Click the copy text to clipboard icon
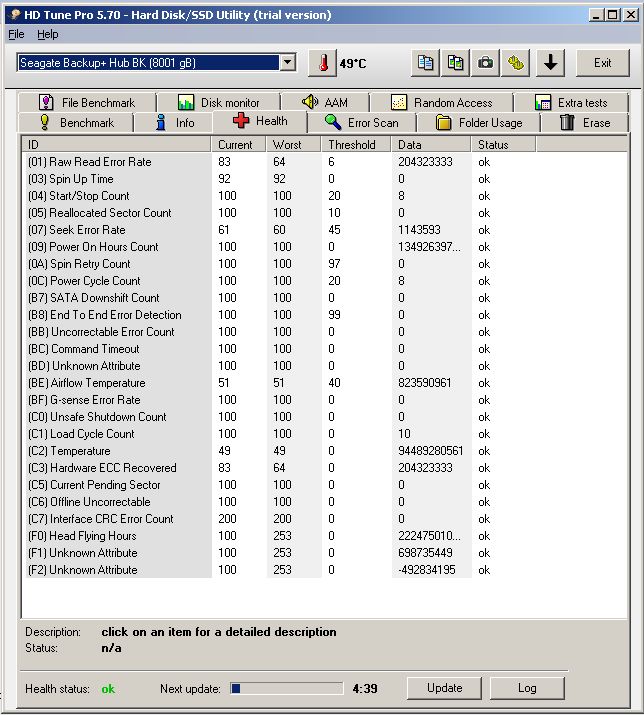 coord(426,63)
